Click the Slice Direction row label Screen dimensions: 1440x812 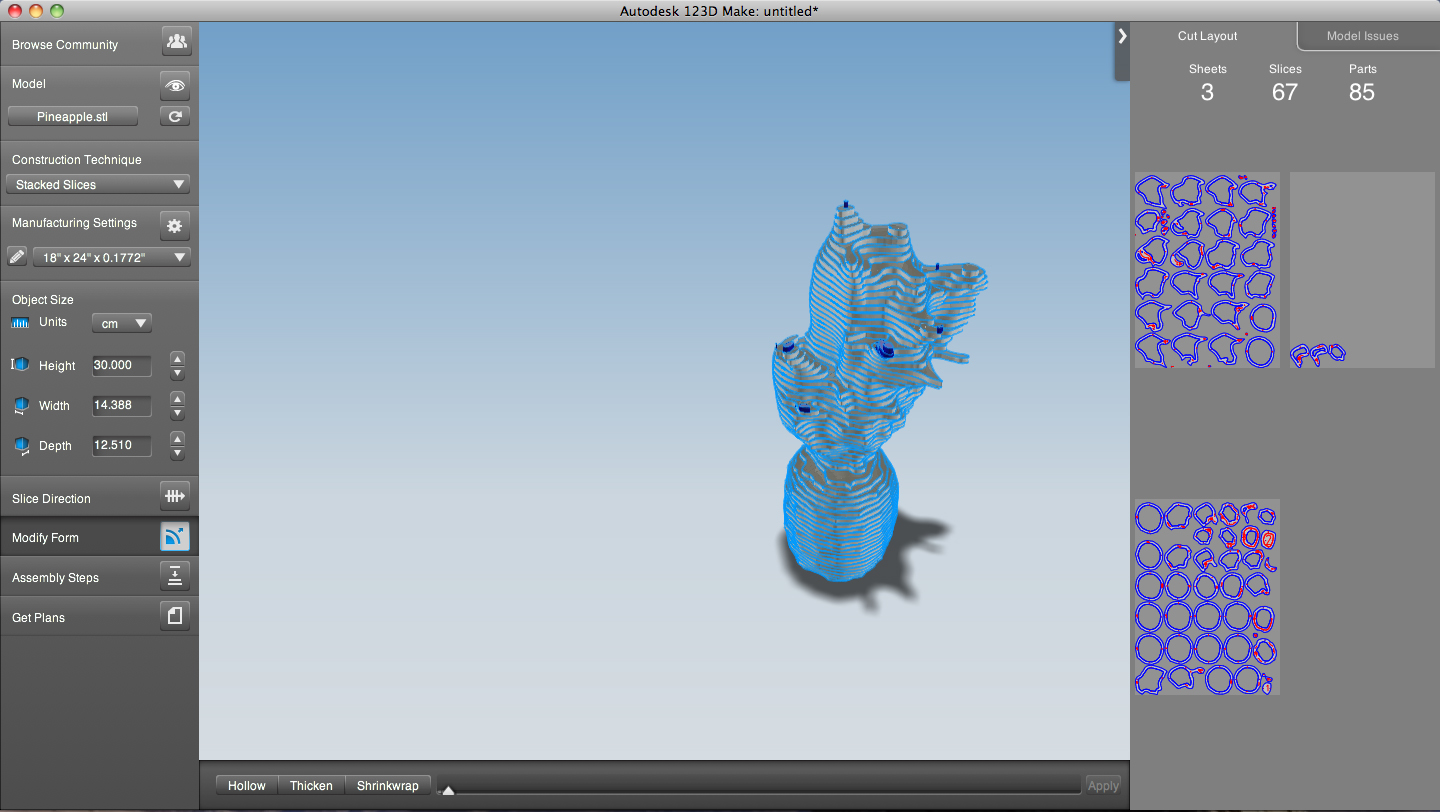(51, 498)
